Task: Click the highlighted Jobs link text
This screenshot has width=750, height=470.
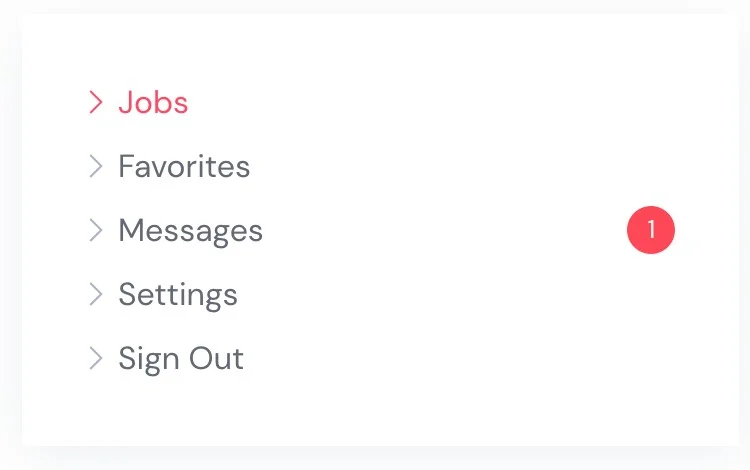Action: 153,102
